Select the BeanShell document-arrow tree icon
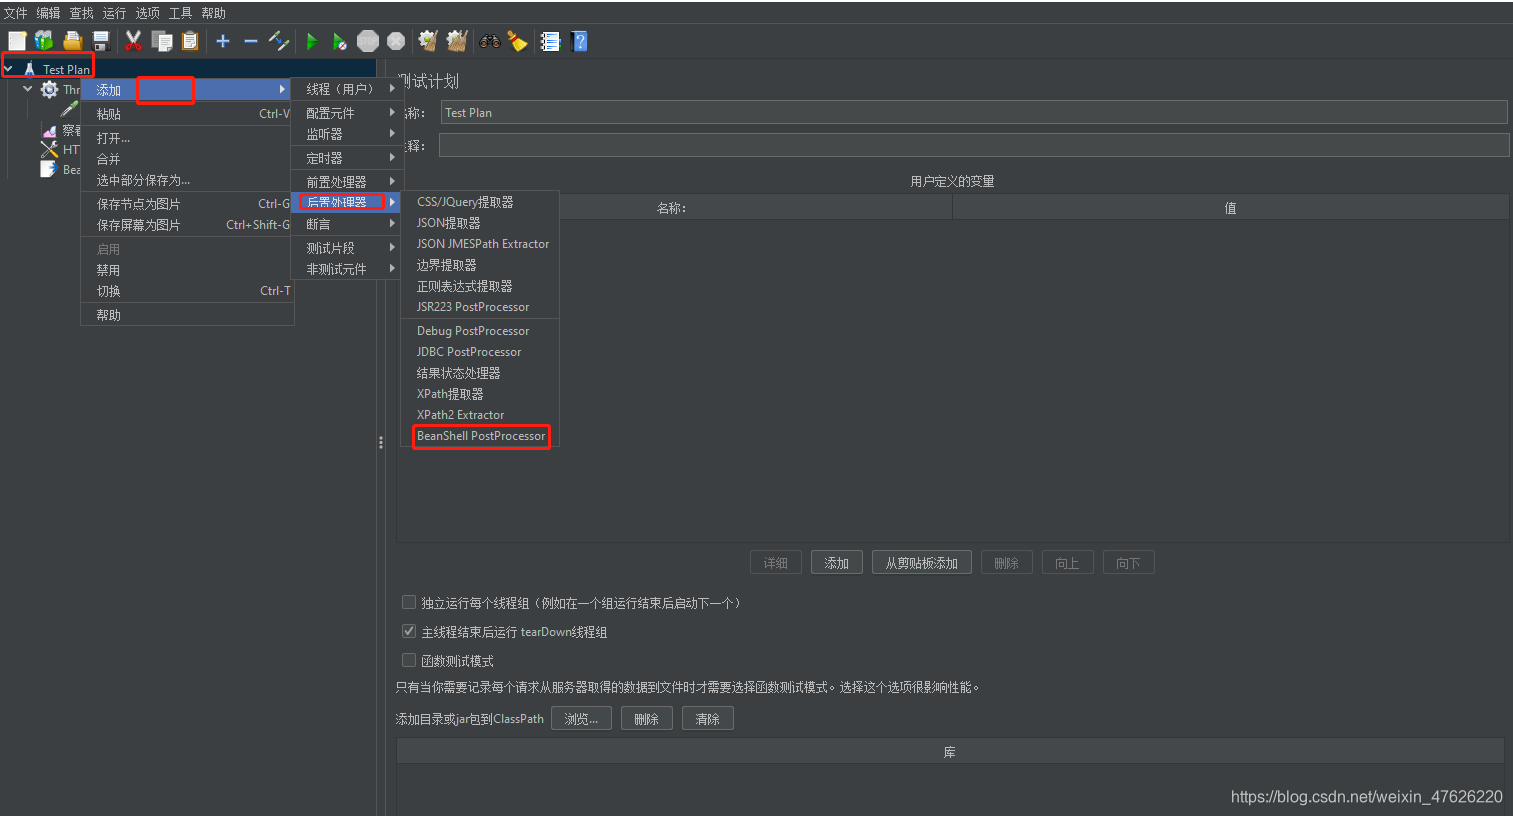 pos(48,169)
